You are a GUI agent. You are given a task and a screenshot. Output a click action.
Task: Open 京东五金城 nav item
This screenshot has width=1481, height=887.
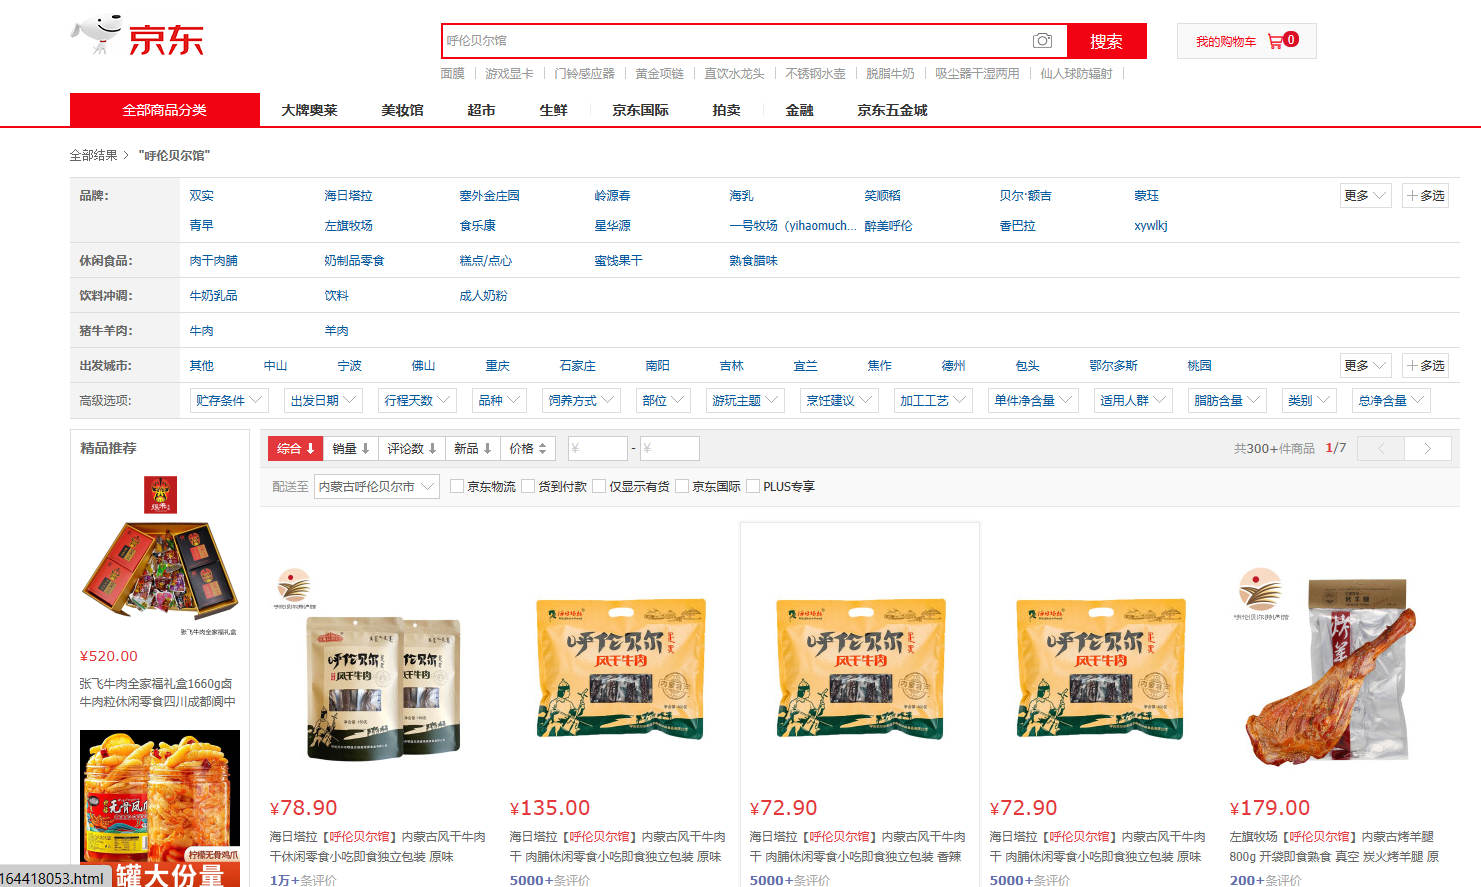(892, 110)
